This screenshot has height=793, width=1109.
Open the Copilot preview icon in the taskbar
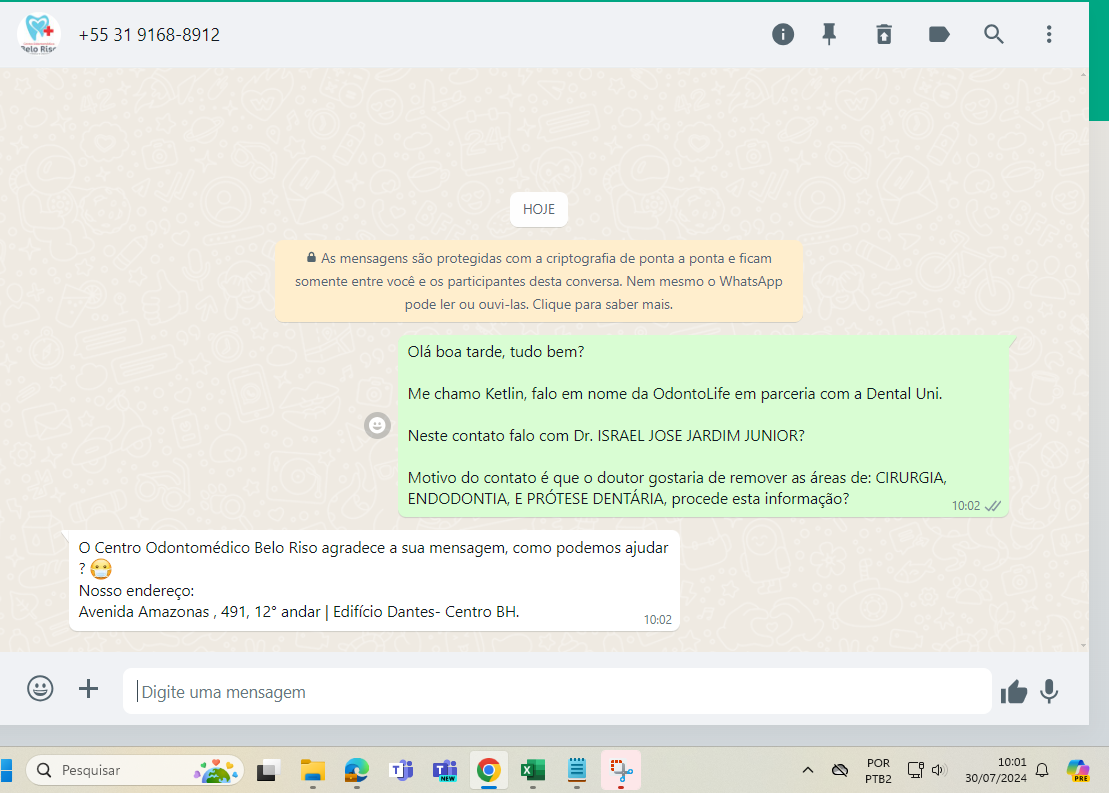(x=1079, y=770)
